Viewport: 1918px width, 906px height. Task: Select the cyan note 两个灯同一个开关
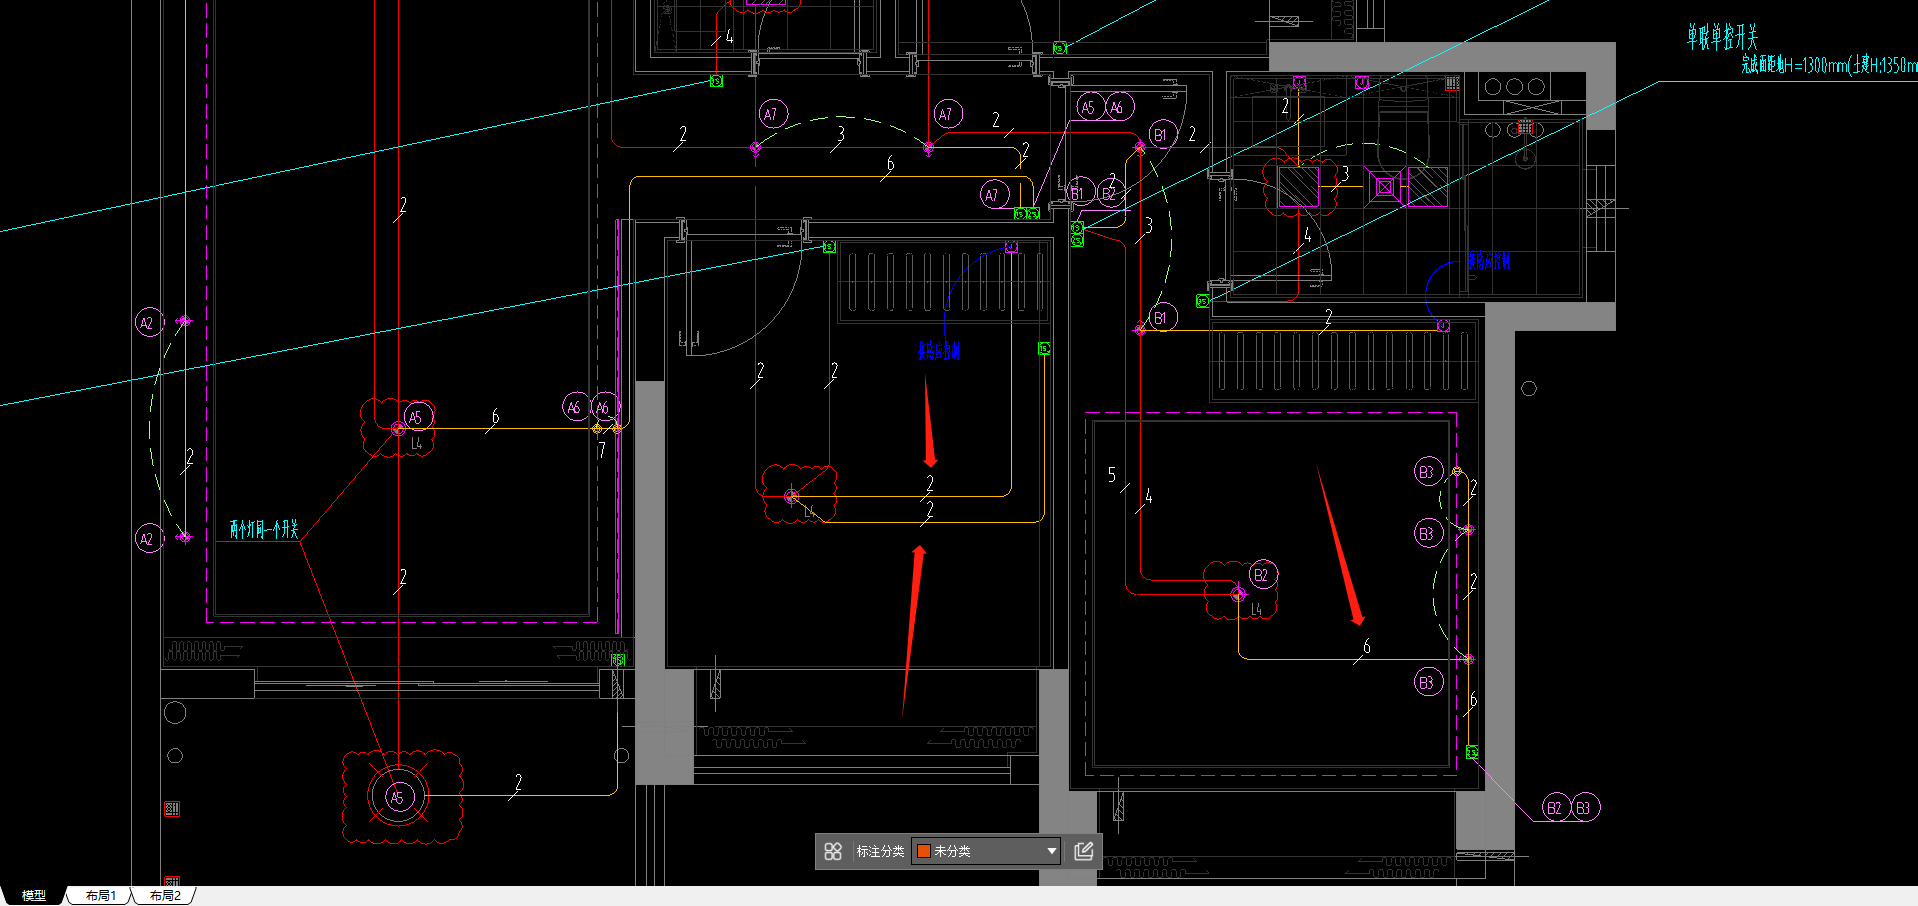(x=264, y=528)
